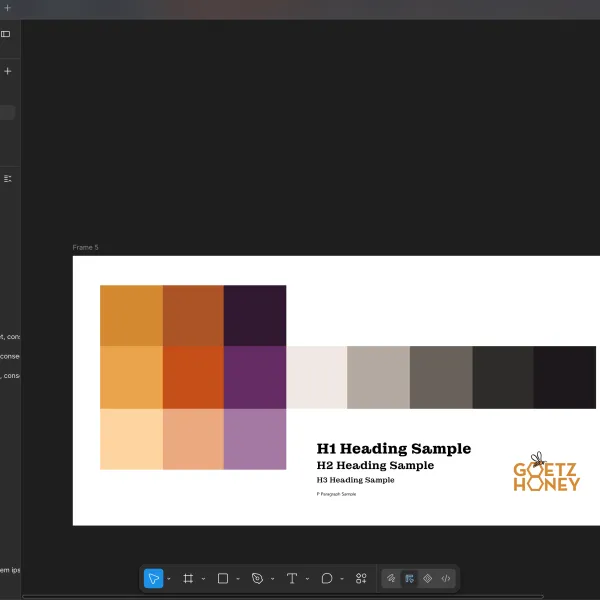The image size is (600, 600).
Task: Add a new page with plus icon
Action: (x=8, y=71)
